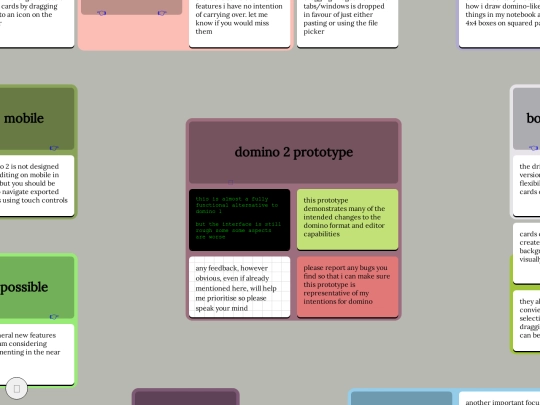The width and height of the screenshot is (540, 405).
Task: Click the card 'features i have no intention of carrying over'
Action: 239,23
